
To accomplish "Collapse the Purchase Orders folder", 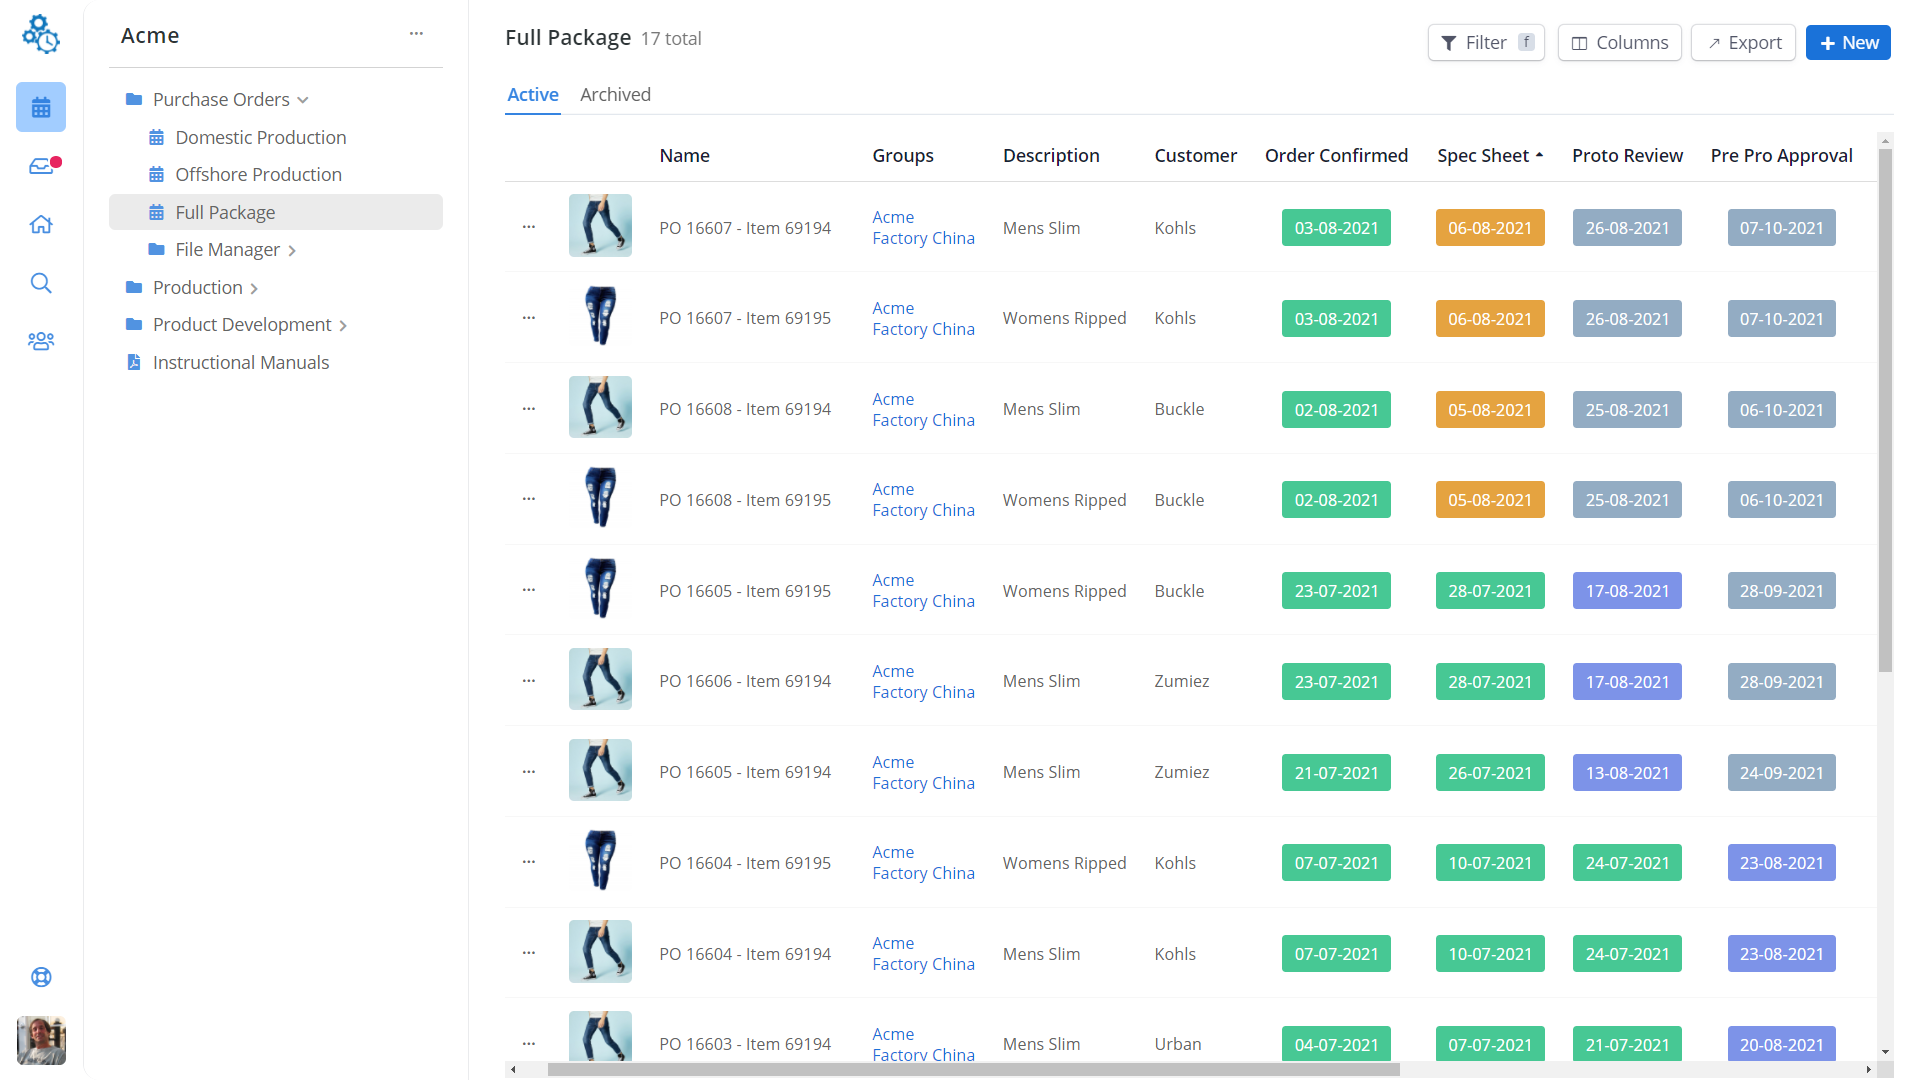I will 303,100.
